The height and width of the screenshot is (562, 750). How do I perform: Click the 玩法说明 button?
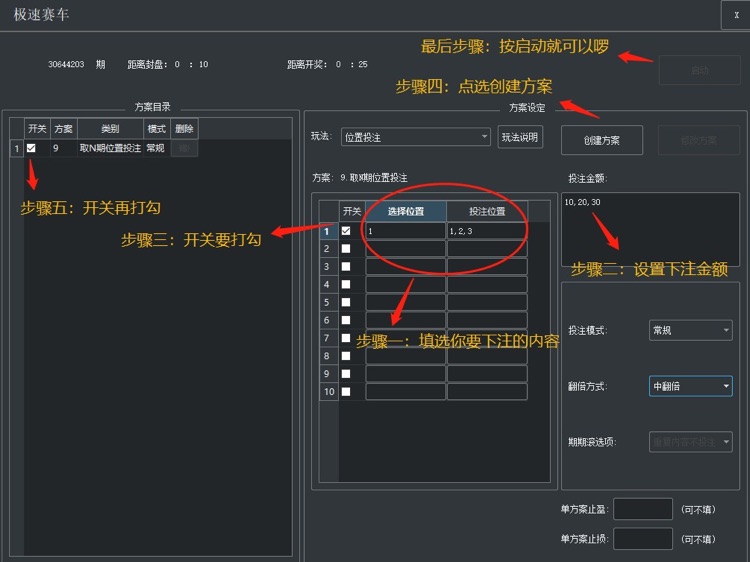pyautogui.click(x=520, y=137)
